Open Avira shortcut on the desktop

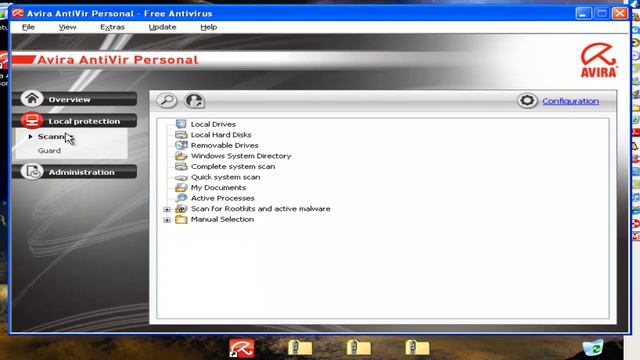(242, 348)
